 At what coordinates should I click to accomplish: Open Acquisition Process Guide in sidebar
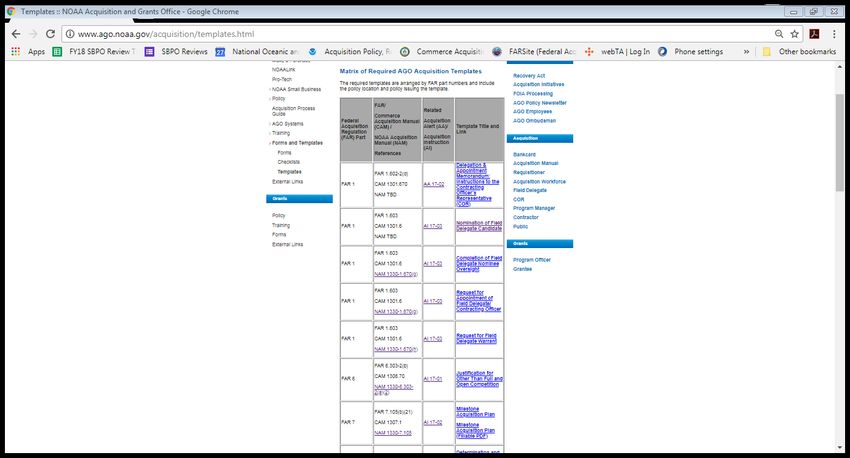[x=293, y=111]
